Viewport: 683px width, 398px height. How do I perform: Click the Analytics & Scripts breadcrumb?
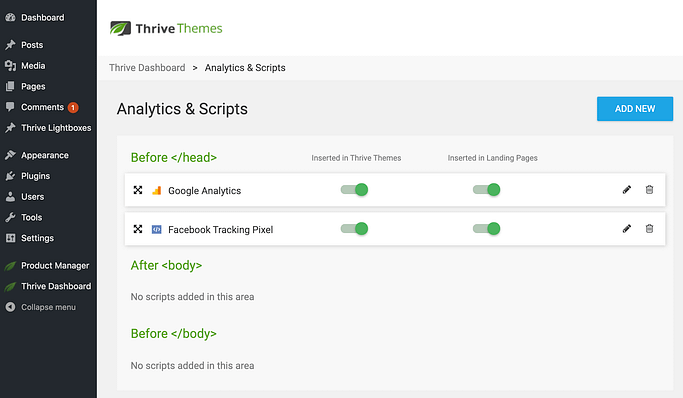(245, 67)
